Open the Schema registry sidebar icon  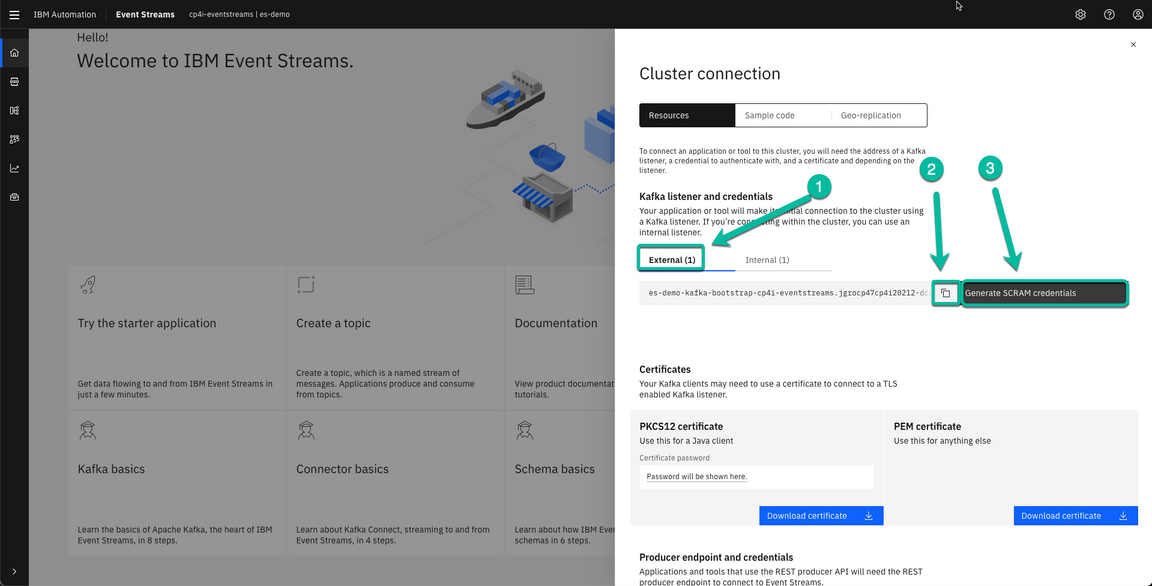pyautogui.click(x=14, y=110)
